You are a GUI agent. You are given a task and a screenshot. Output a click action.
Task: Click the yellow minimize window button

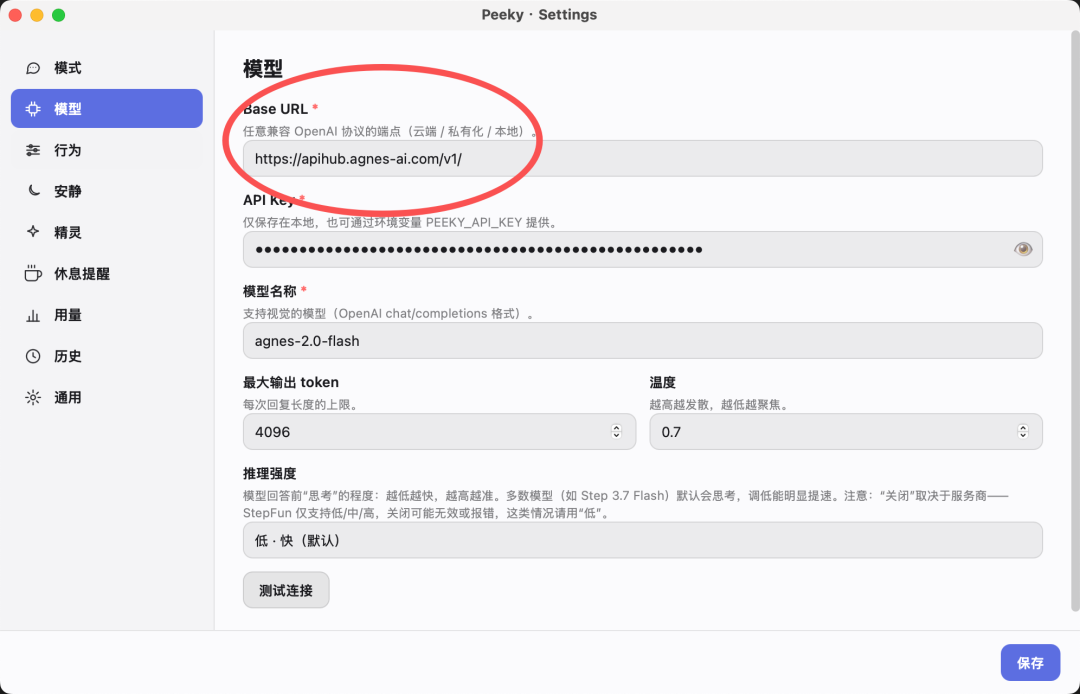point(37,15)
